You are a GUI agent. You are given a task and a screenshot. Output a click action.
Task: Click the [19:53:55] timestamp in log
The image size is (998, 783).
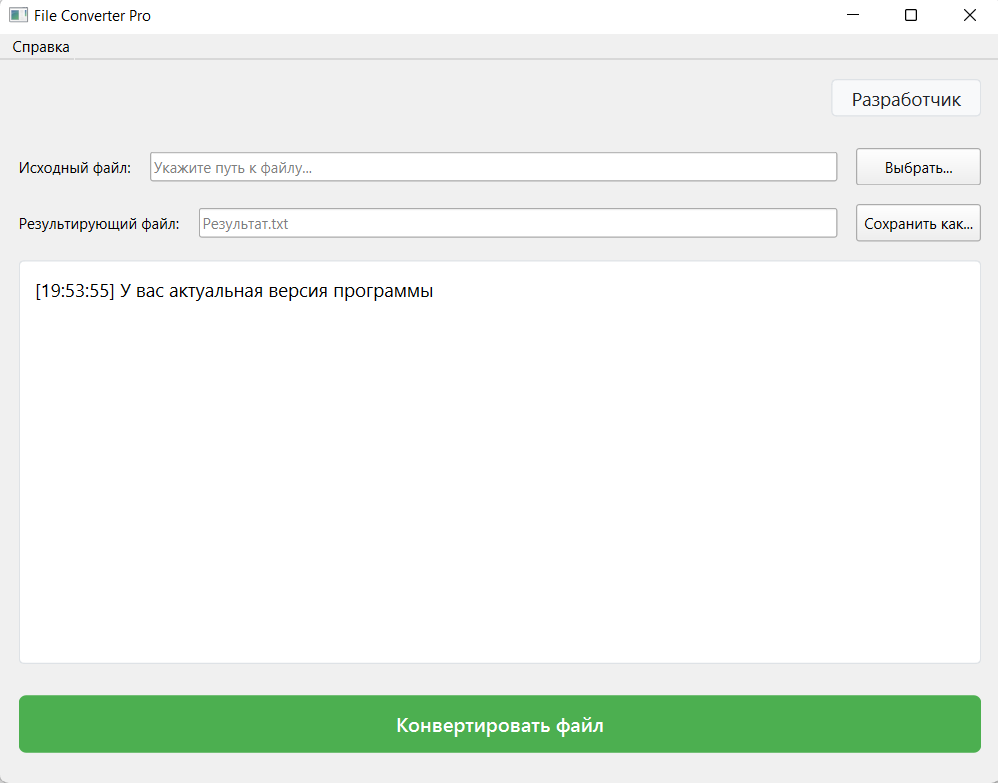point(74,291)
